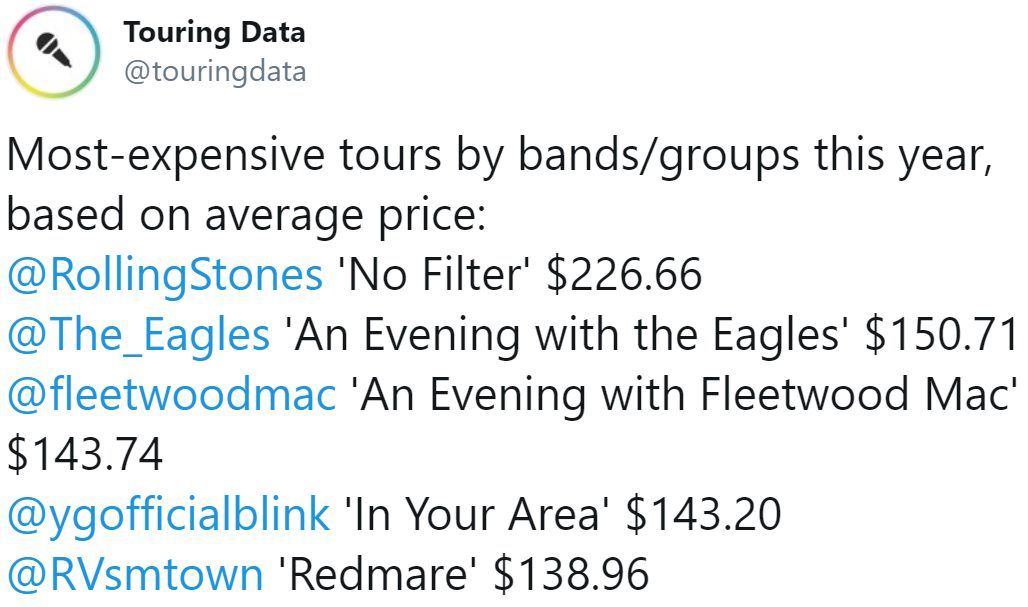
Task: Open the @fleetwoodmac mention link
Action: [171, 394]
